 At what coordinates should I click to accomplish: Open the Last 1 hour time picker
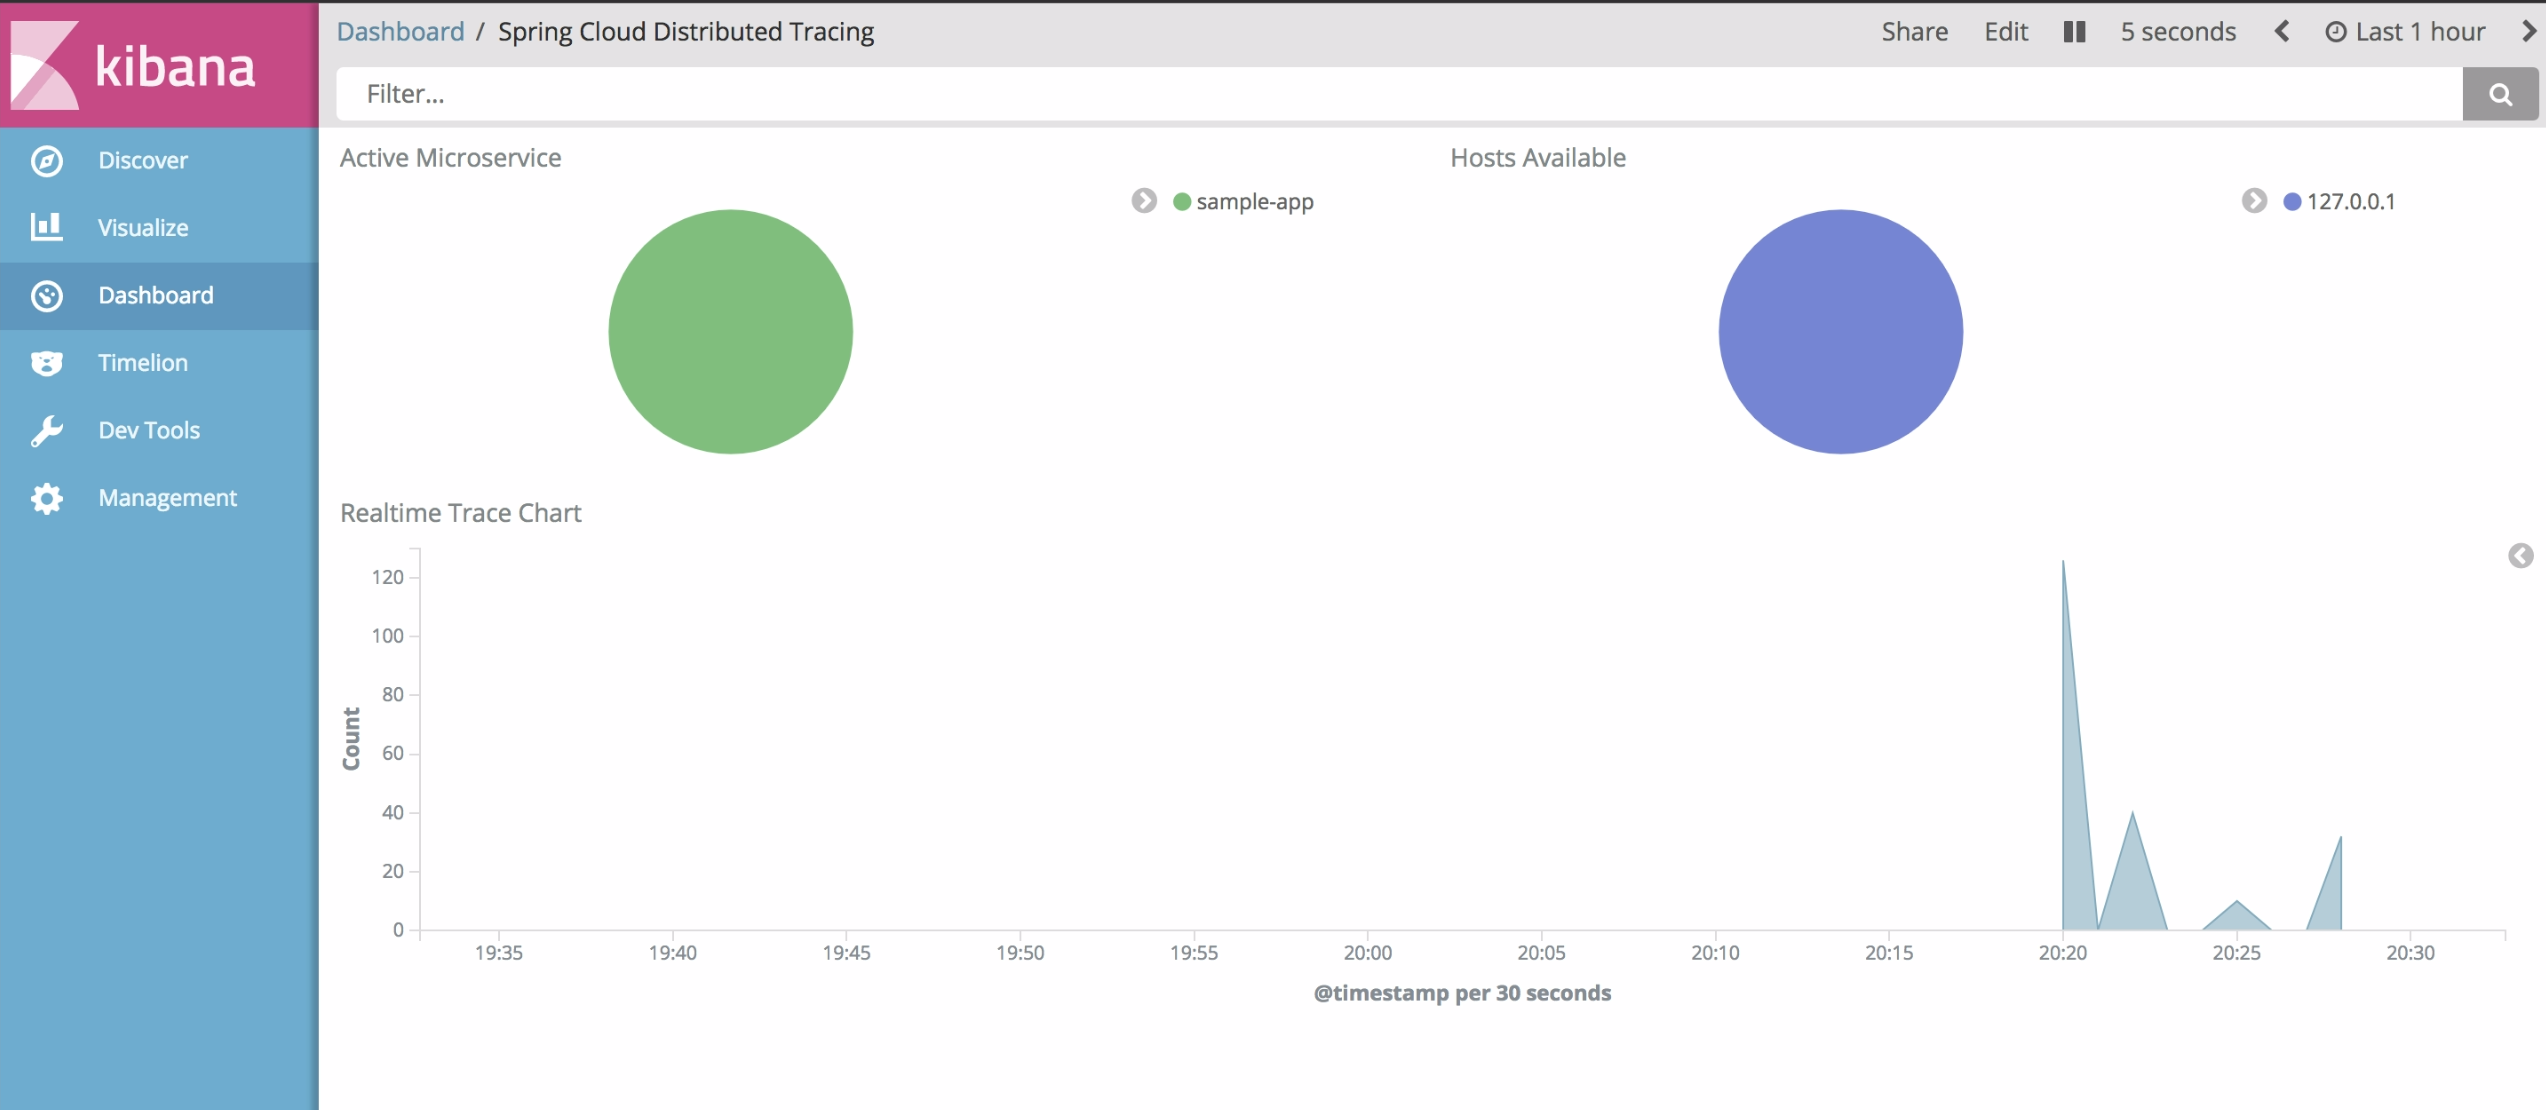(x=2406, y=32)
